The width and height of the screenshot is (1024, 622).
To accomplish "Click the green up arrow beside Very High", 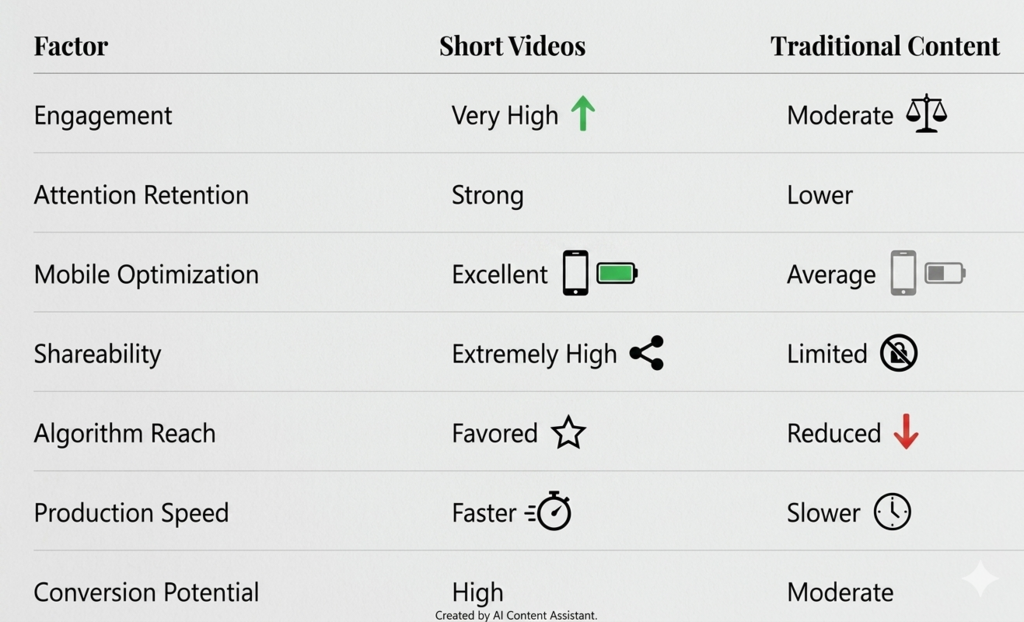I will (x=583, y=113).
